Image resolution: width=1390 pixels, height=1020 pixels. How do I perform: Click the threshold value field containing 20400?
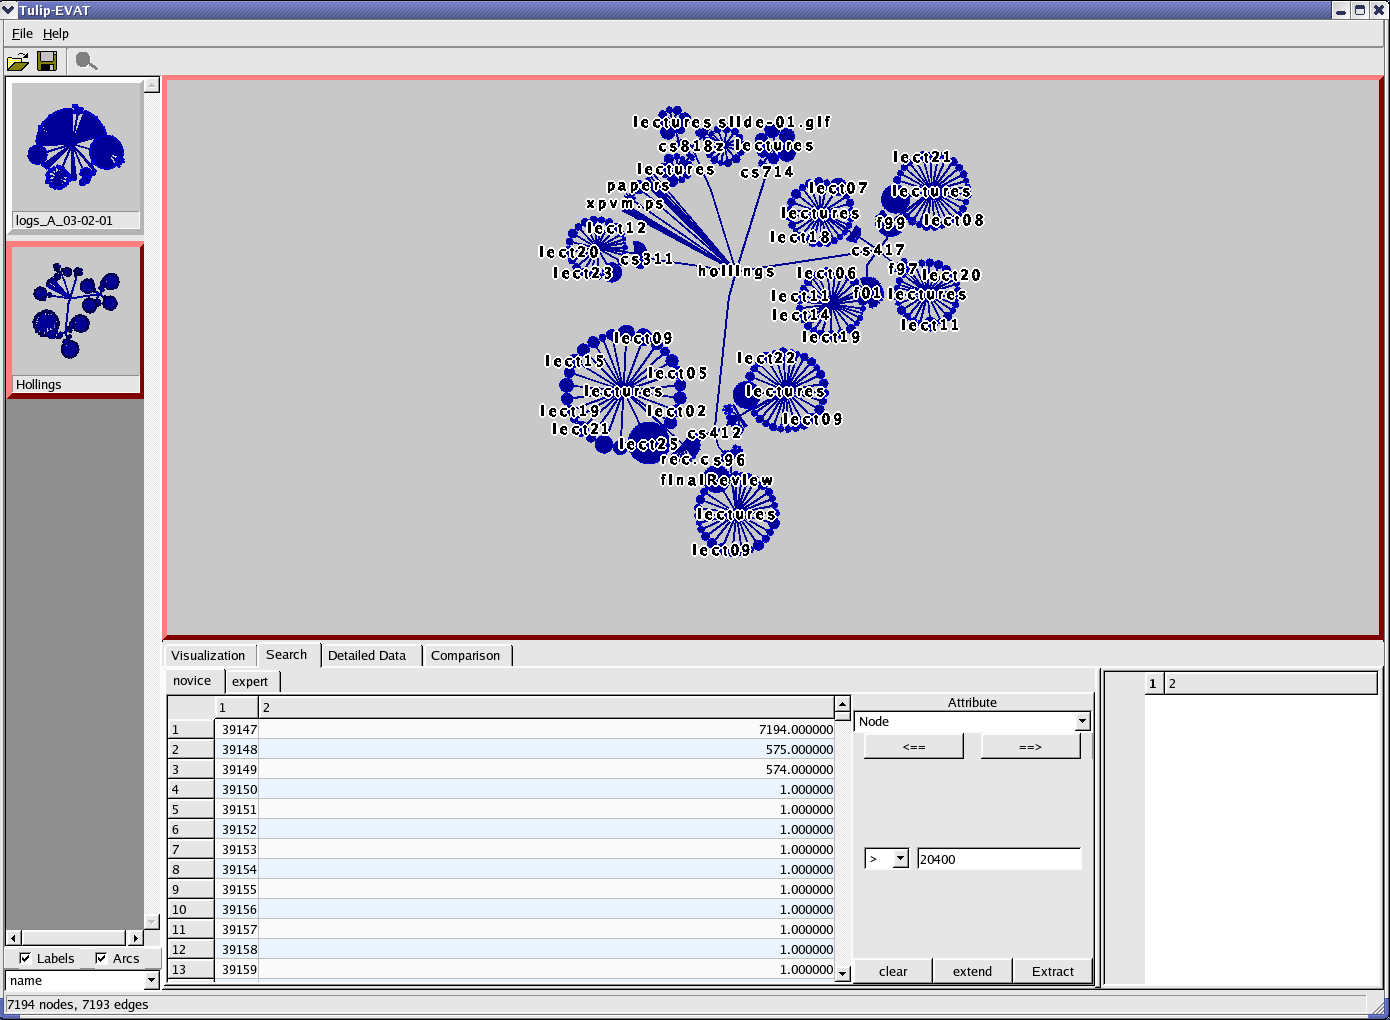(998, 859)
